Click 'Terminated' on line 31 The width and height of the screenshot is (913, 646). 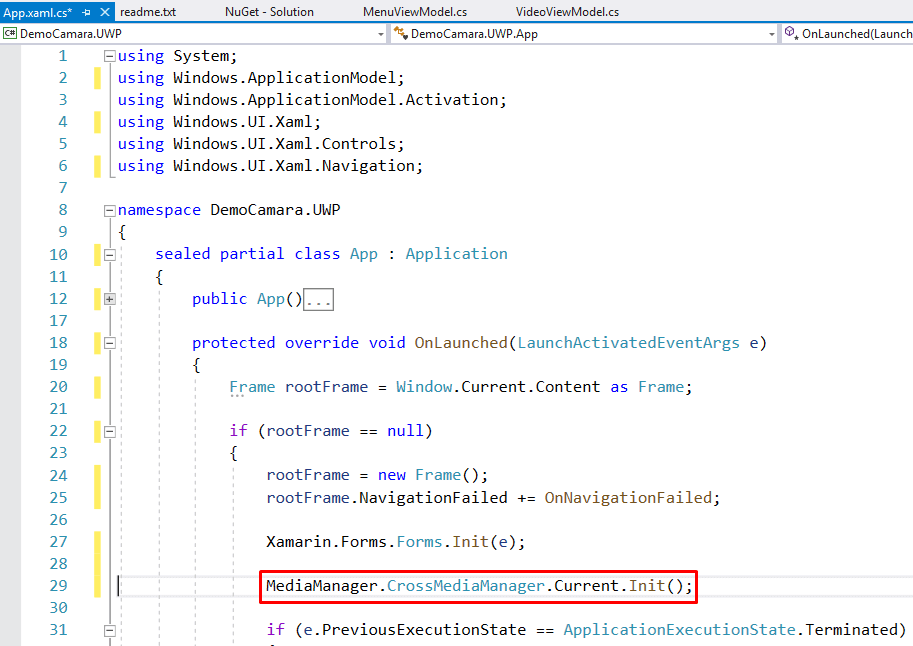852,630
